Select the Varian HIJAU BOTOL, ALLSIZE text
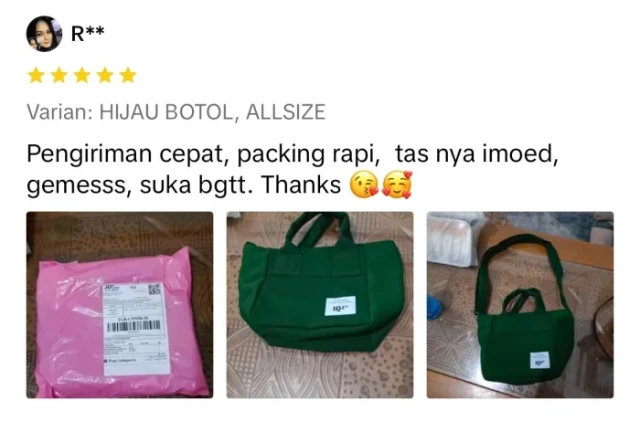Viewport: 640px width, 422px height. pos(176,112)
